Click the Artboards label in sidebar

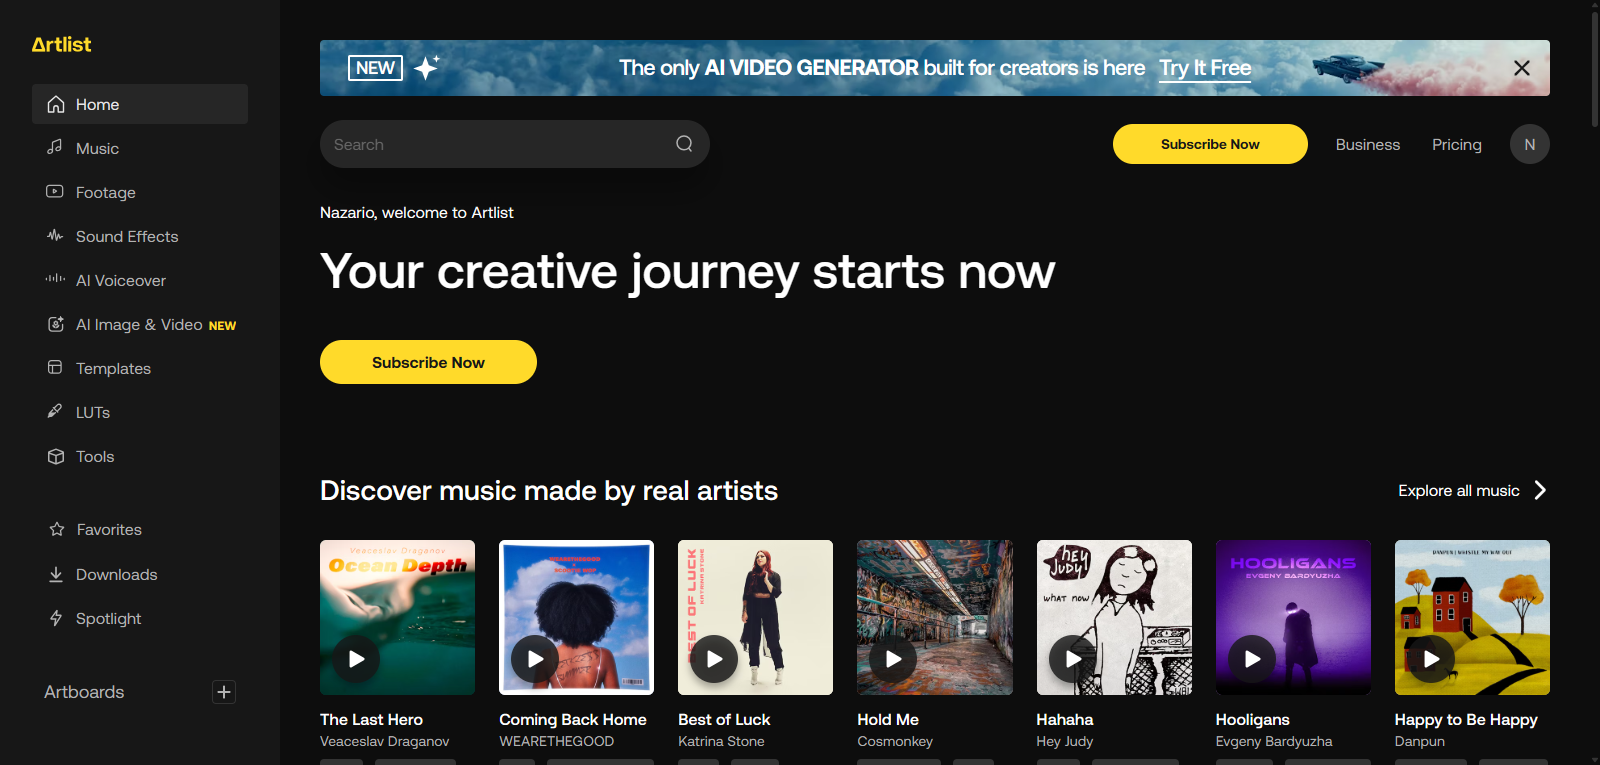[84, 692]
